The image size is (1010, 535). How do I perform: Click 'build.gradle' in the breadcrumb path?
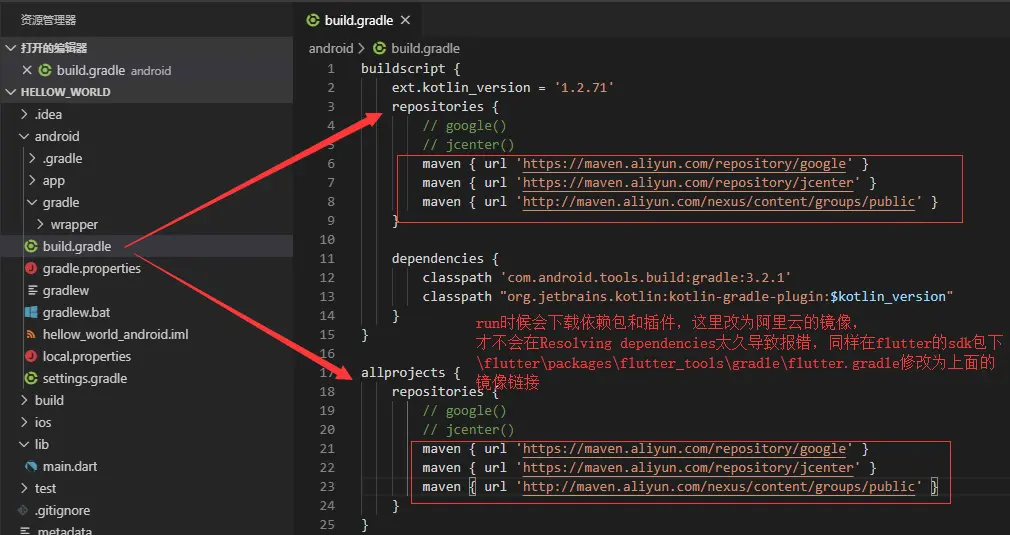(425, 48)
